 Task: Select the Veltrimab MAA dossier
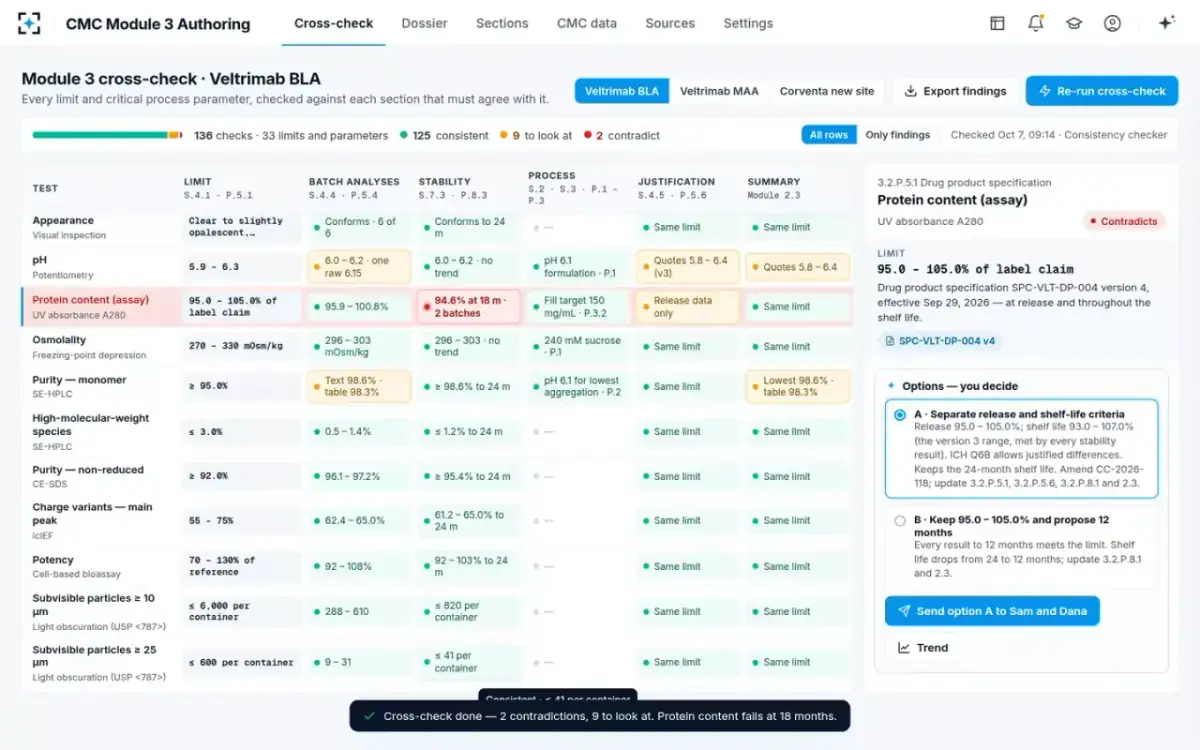[719, 91]
